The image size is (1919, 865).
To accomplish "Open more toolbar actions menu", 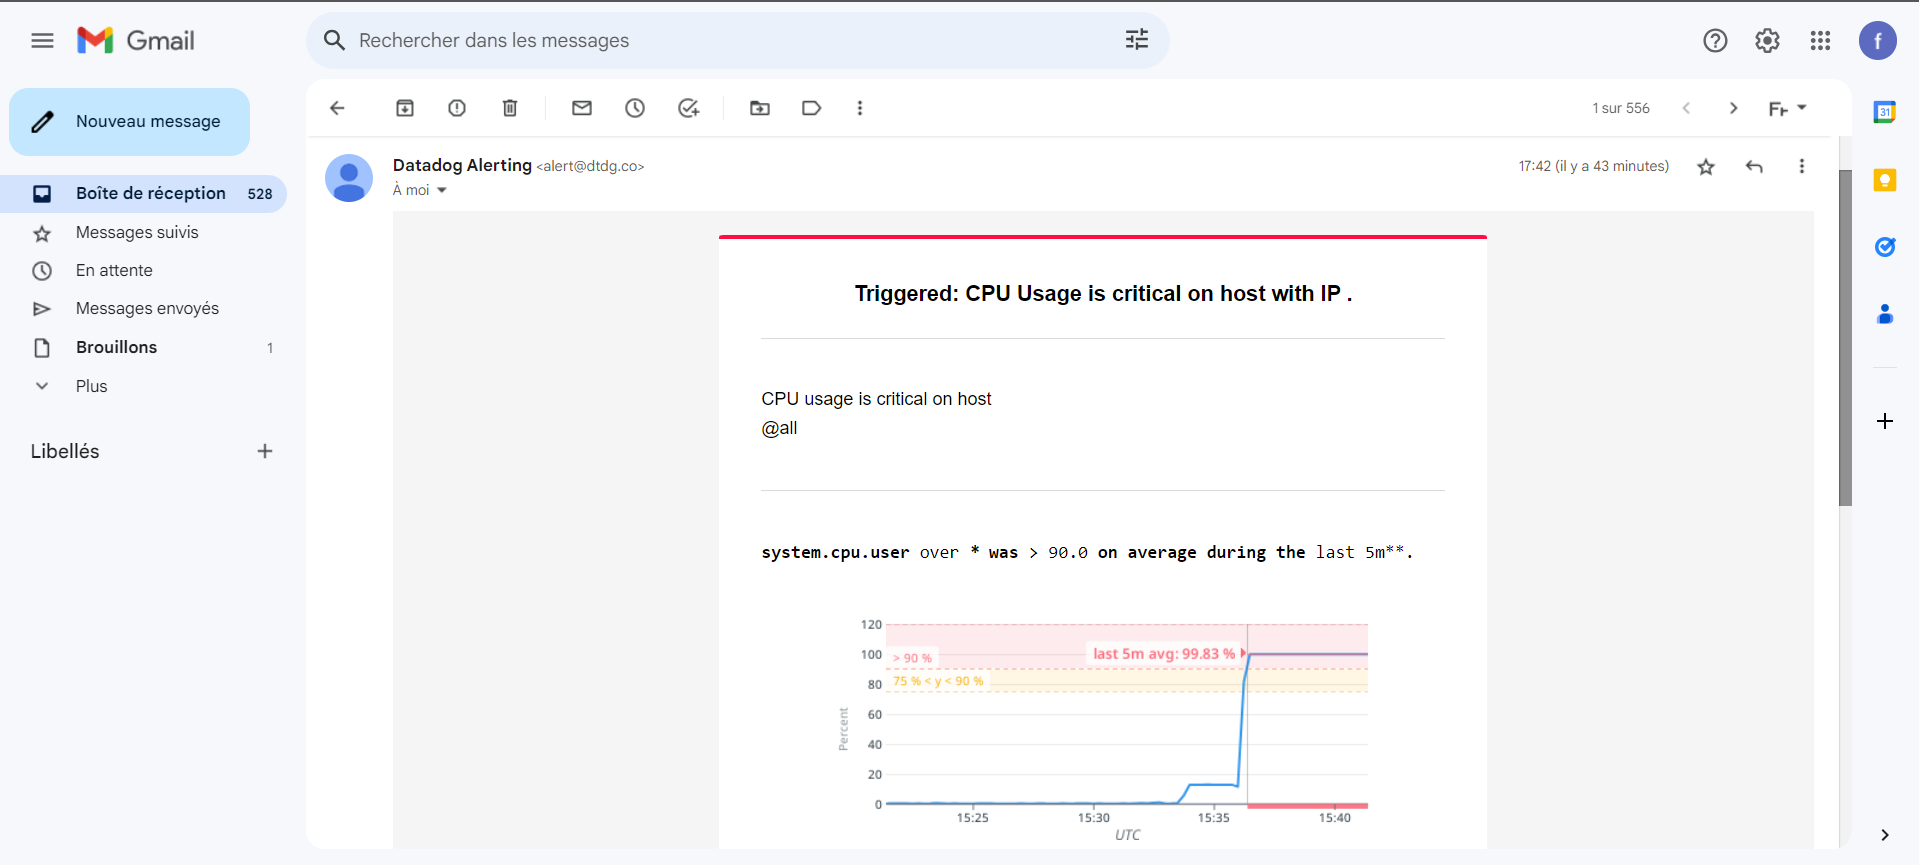I will point(860,108).
